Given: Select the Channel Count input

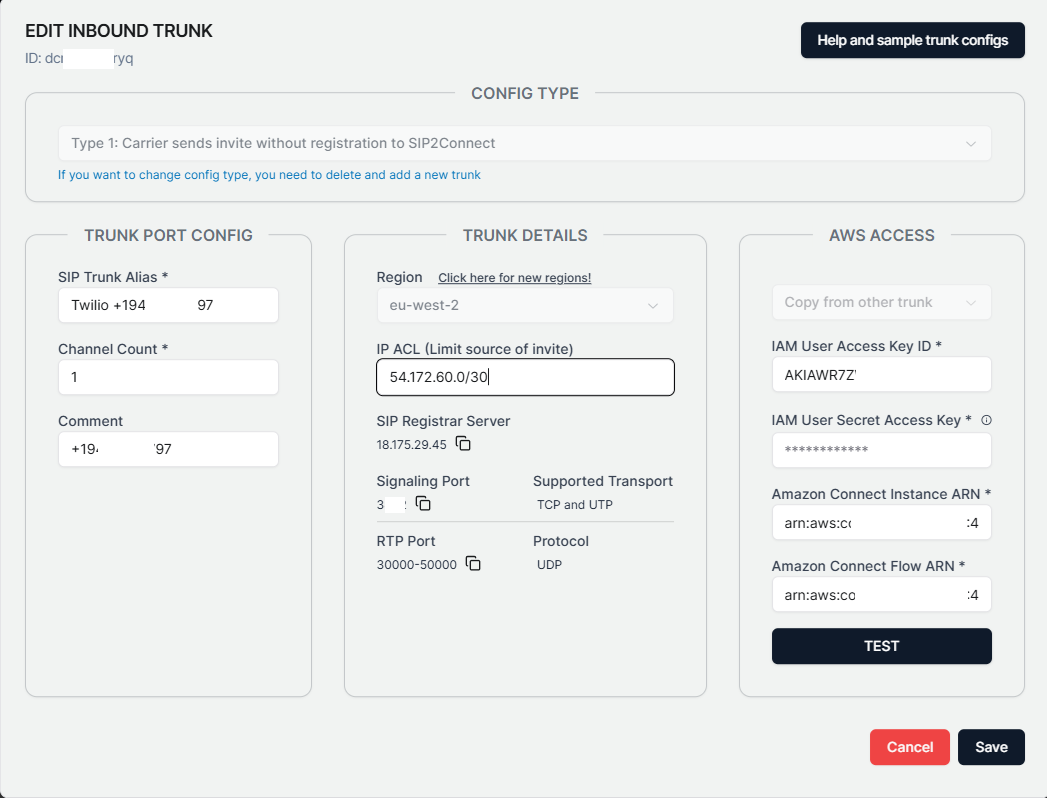Looking at the screenshot, I should [x=168, y=377].
